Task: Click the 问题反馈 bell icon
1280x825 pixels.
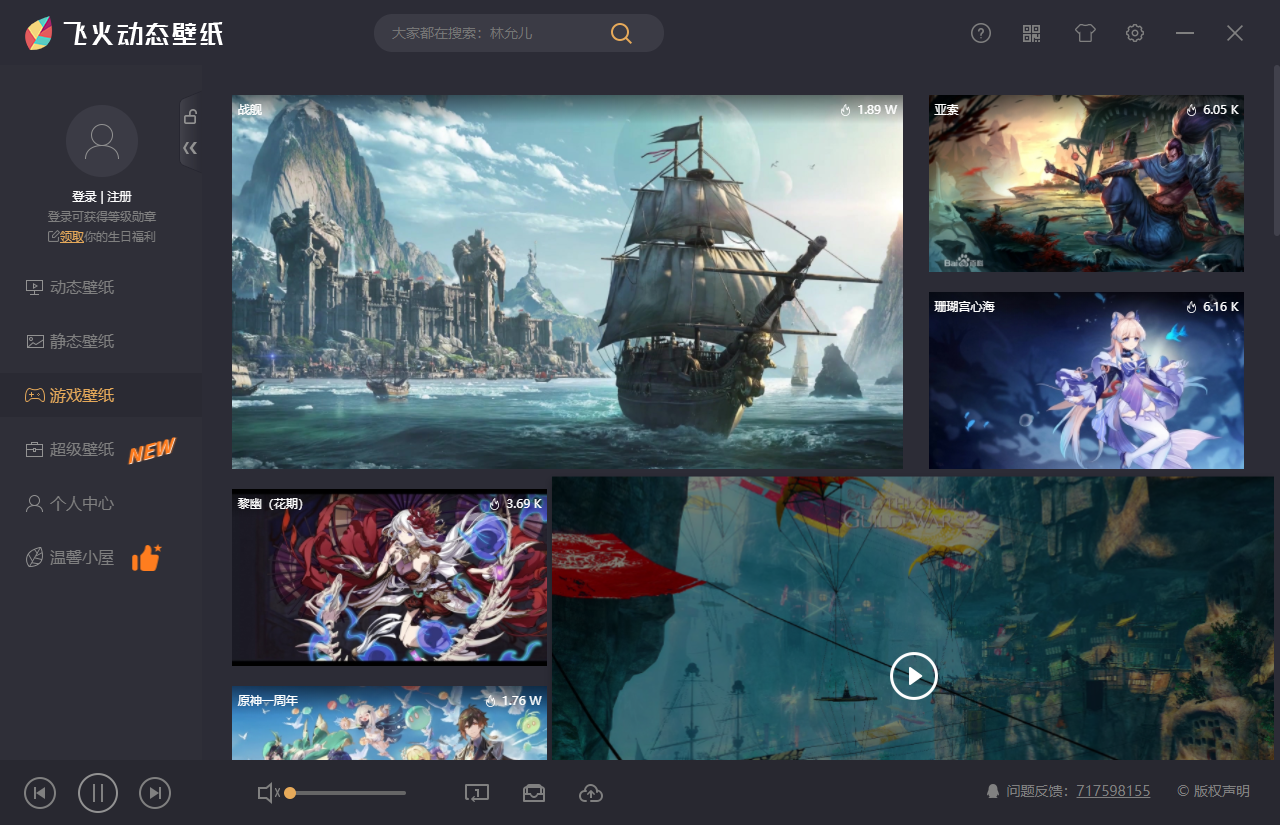Action: [x=993, y=791]
